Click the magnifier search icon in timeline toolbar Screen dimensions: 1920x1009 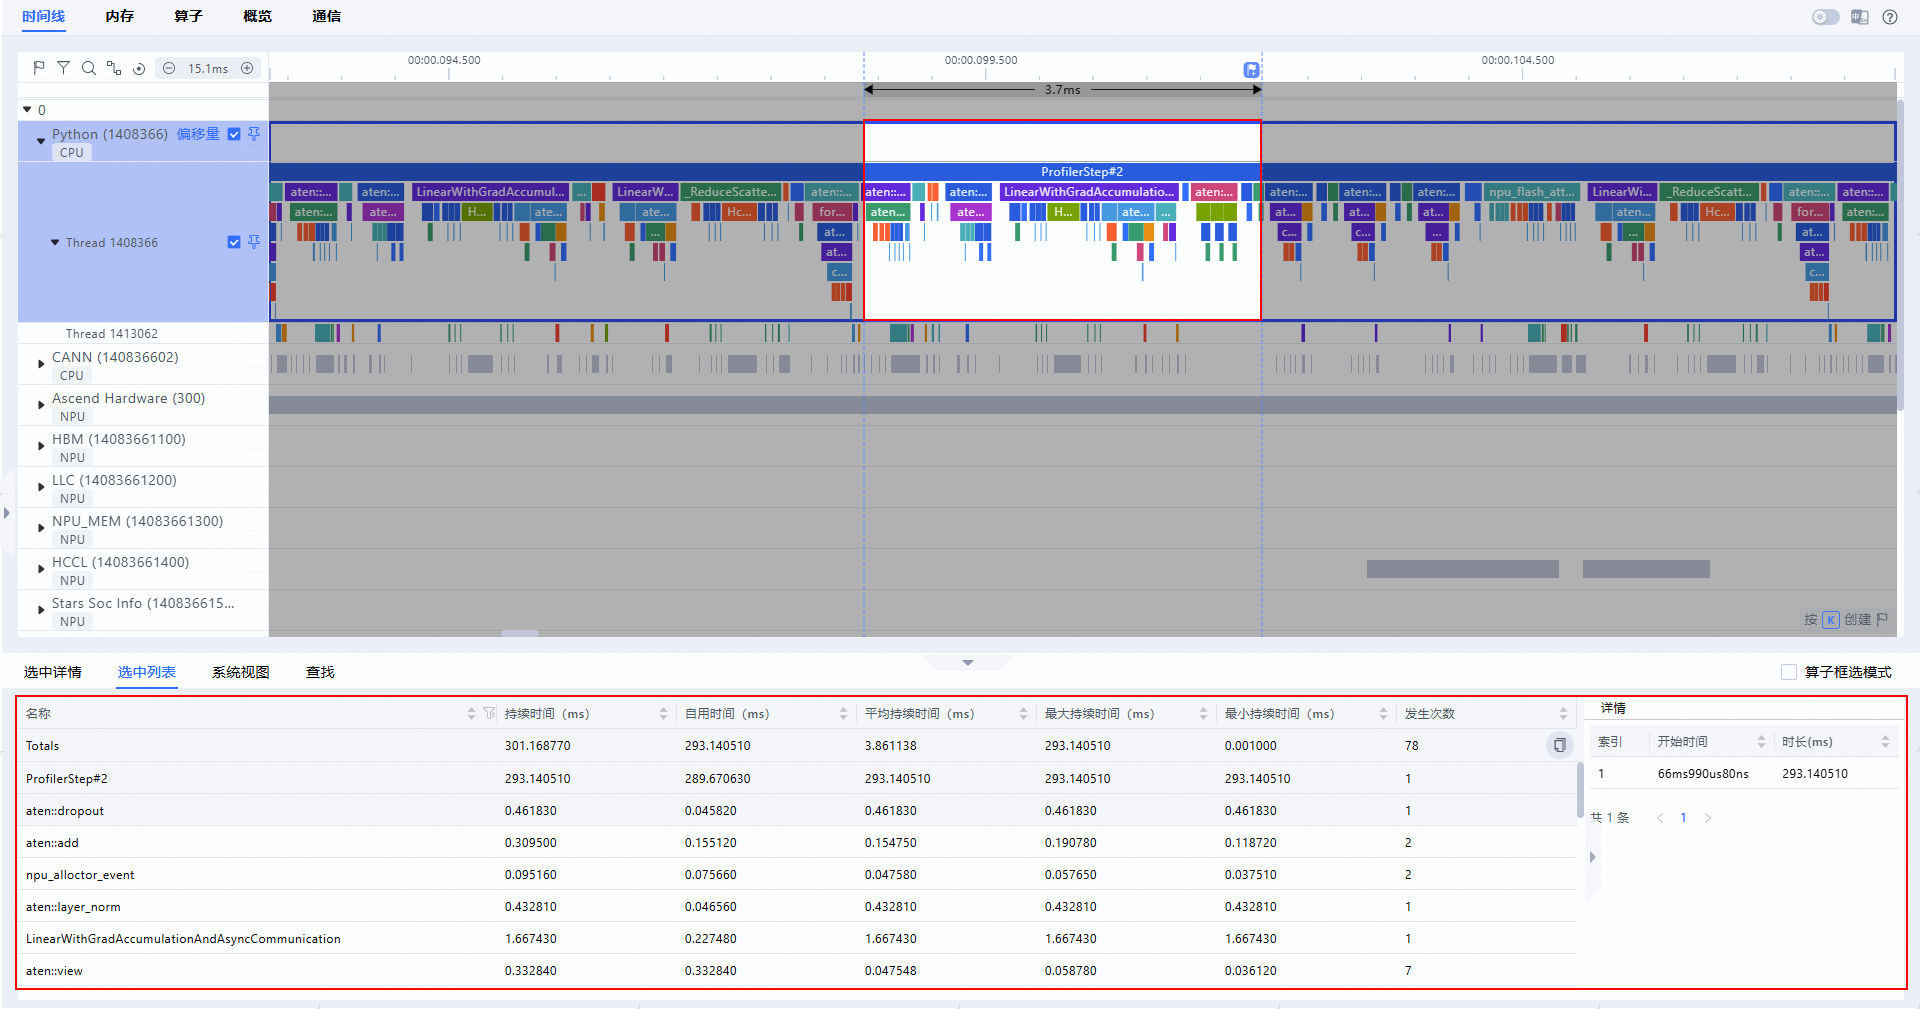88,68
